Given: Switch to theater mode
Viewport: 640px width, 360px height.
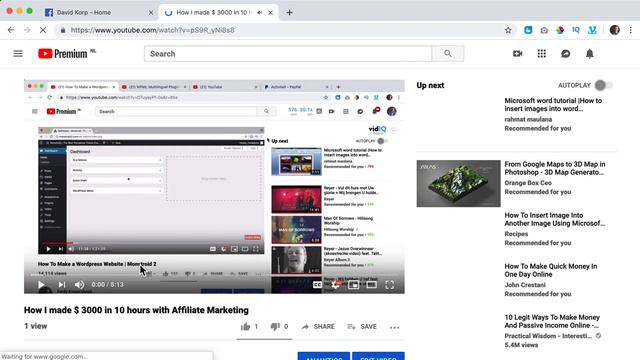Looking at the screenshot, I should click(371, 284).
